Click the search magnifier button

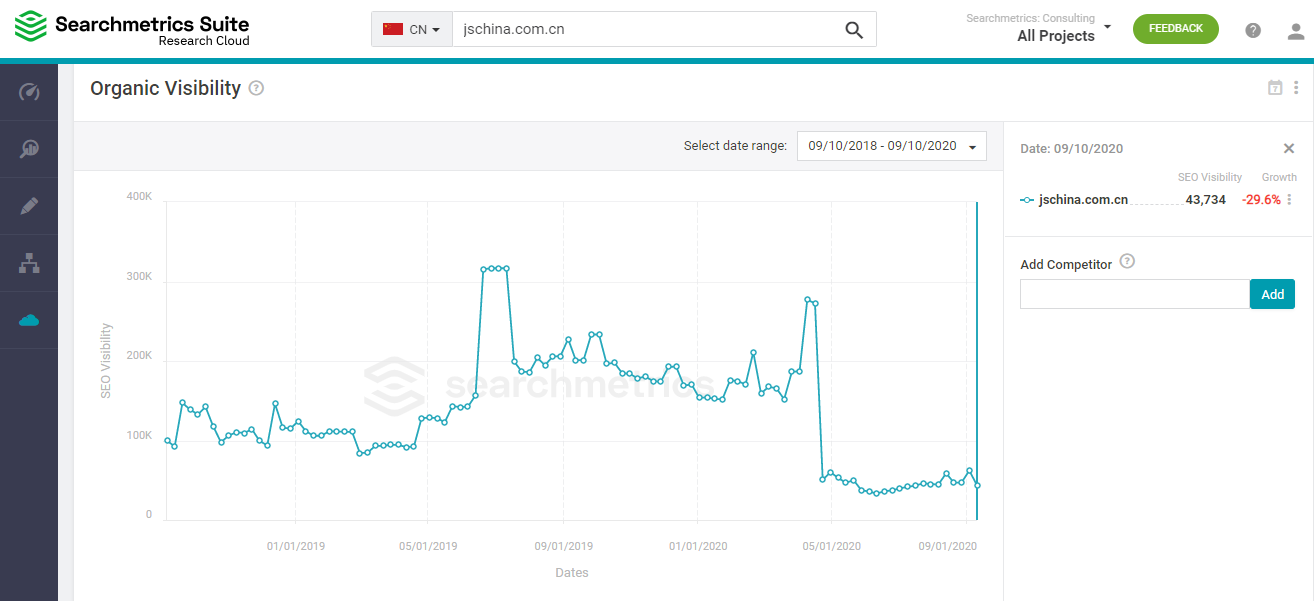click(x=854, y=30)
